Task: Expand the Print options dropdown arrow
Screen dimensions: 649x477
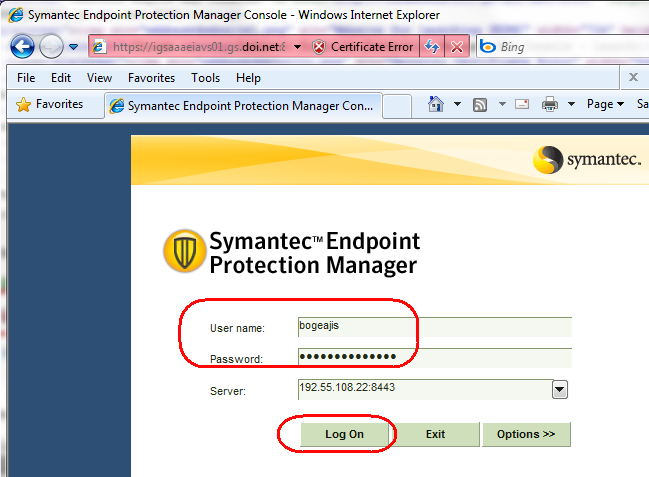Action: click(571, 104)
